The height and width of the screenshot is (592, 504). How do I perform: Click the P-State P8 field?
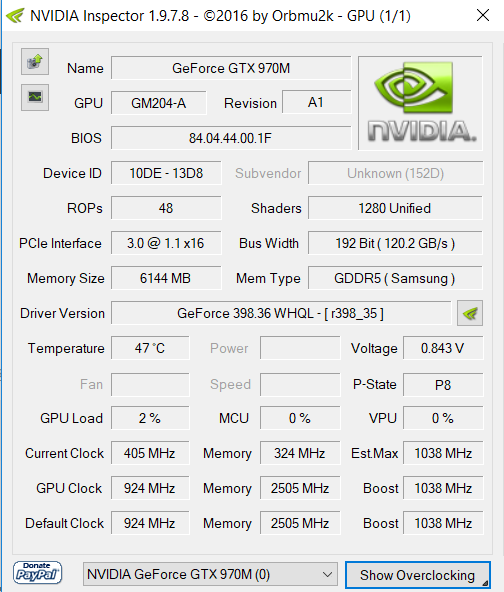[x=443, y=385]
